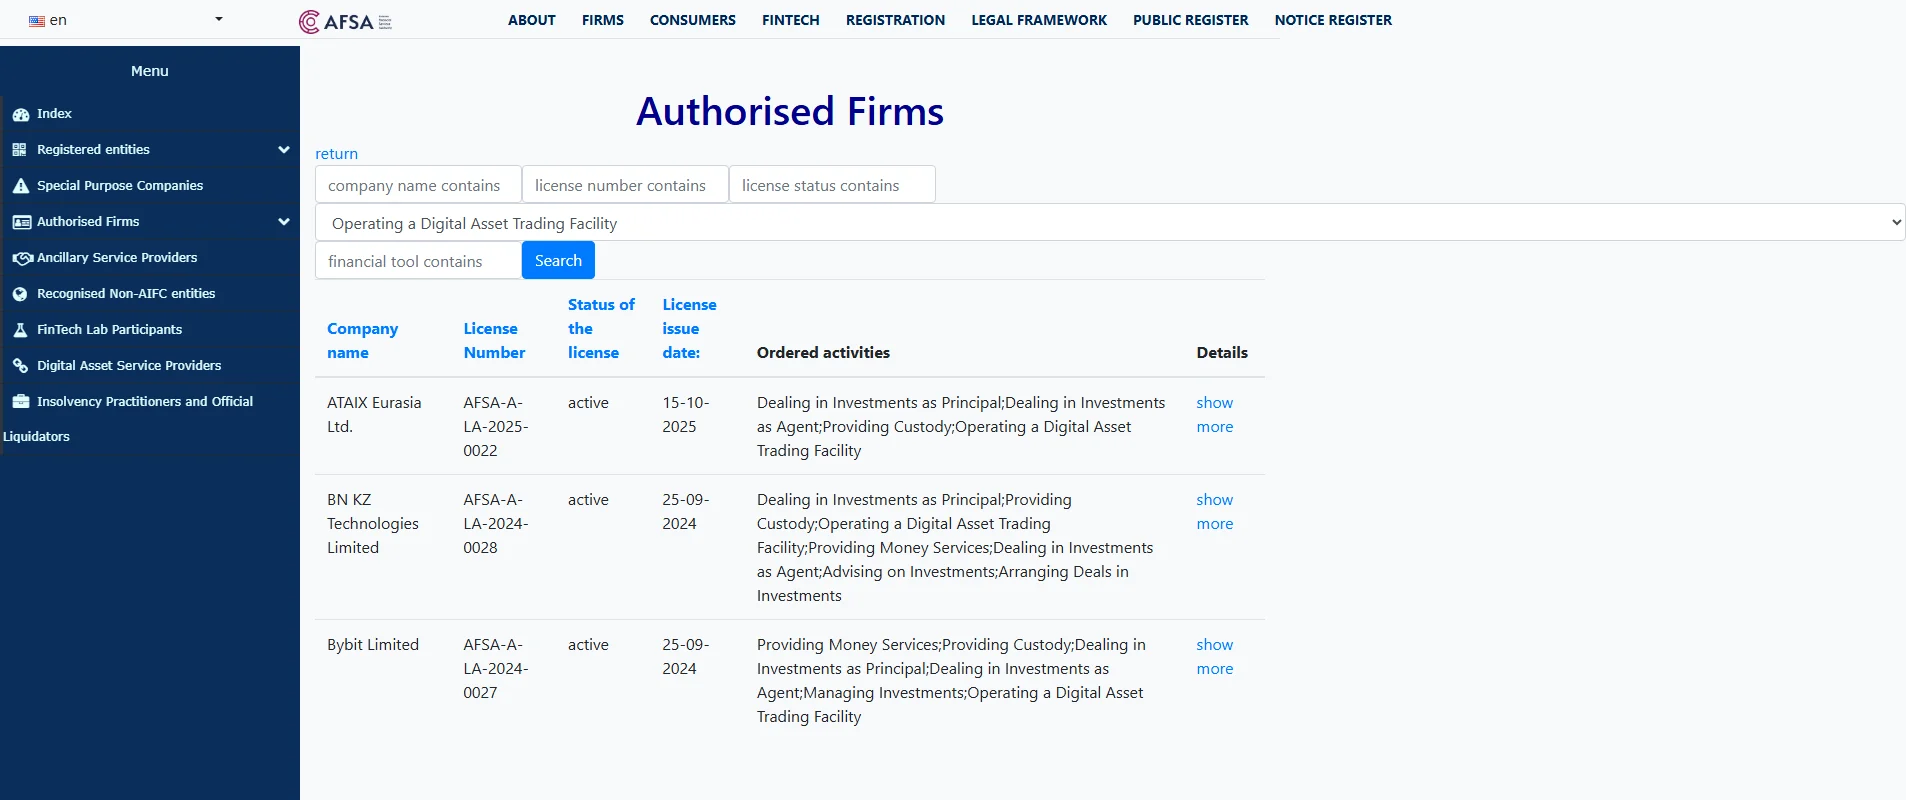Image resolution: width=1906 pixels, height=800 pixels.
Task: Open the REGISTRATION menu
Action: point(895,20)
